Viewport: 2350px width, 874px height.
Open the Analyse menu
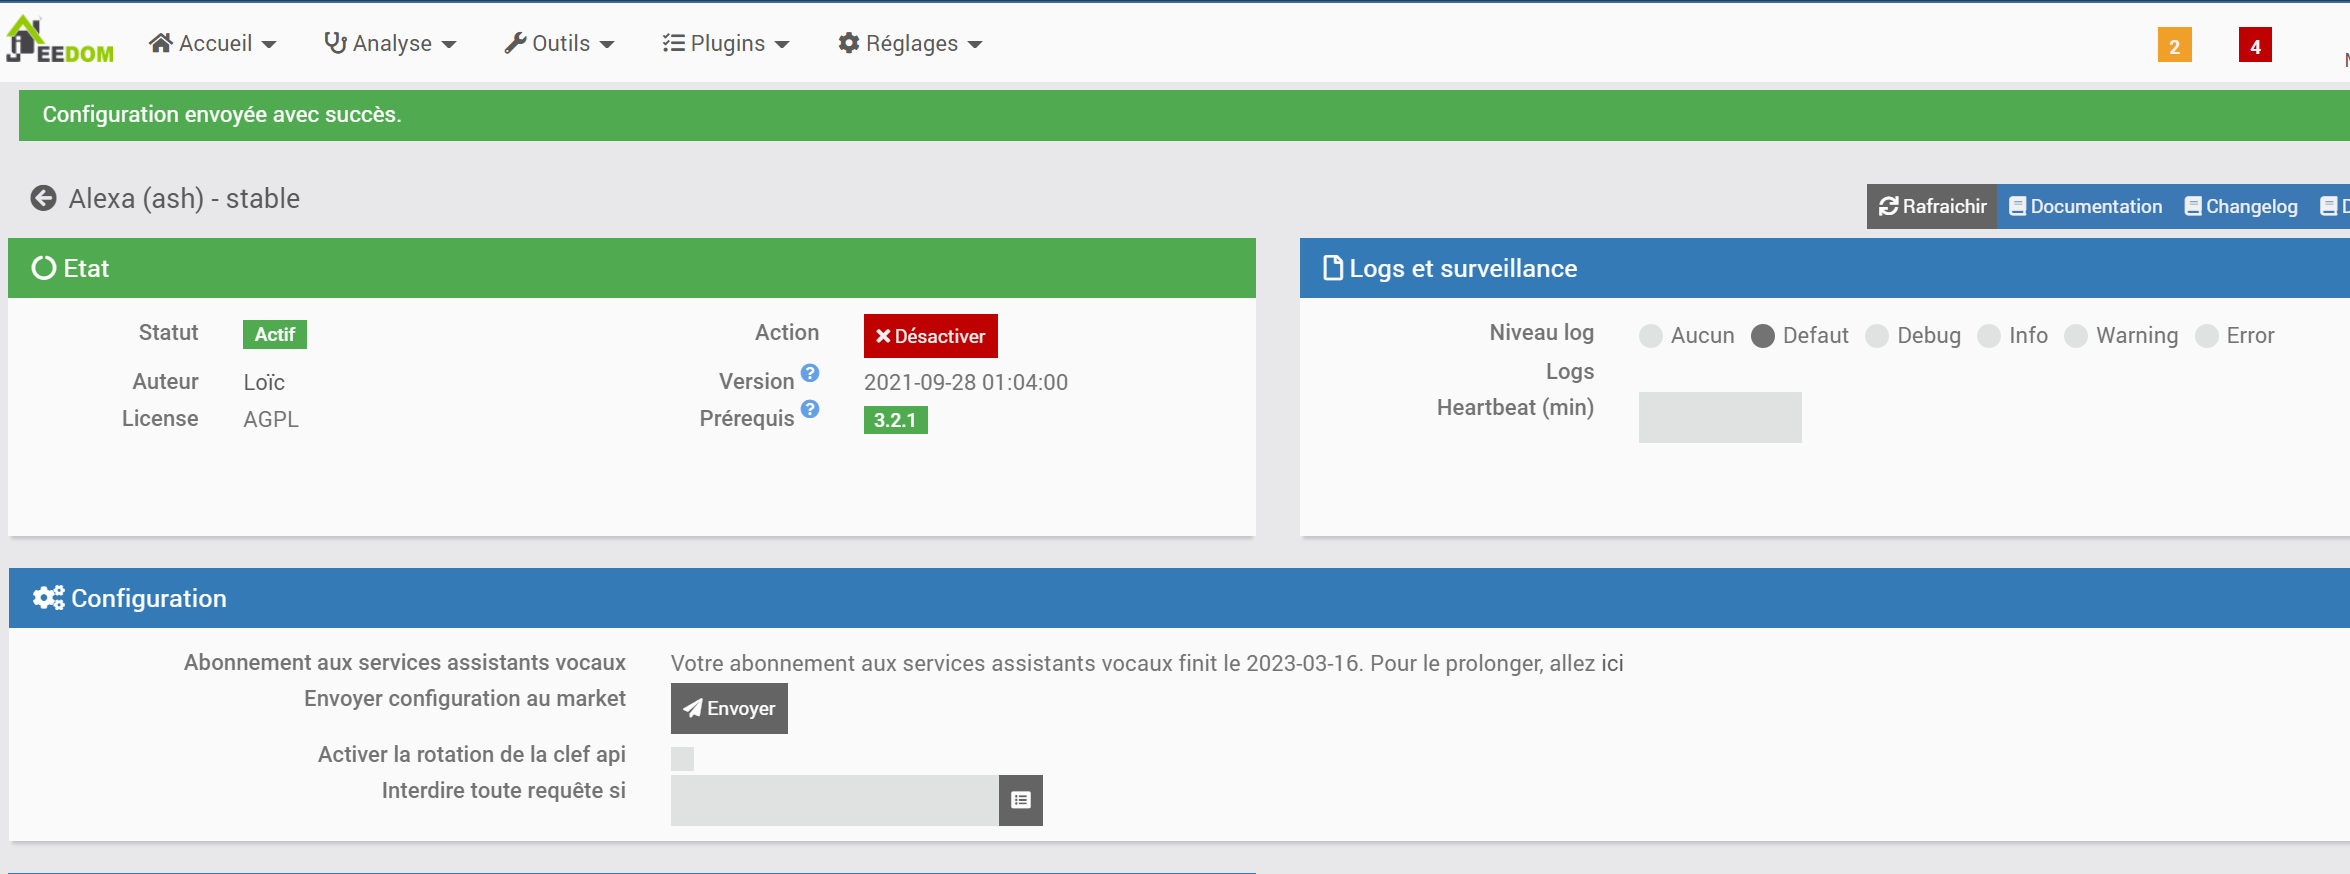tap(390, 43)
